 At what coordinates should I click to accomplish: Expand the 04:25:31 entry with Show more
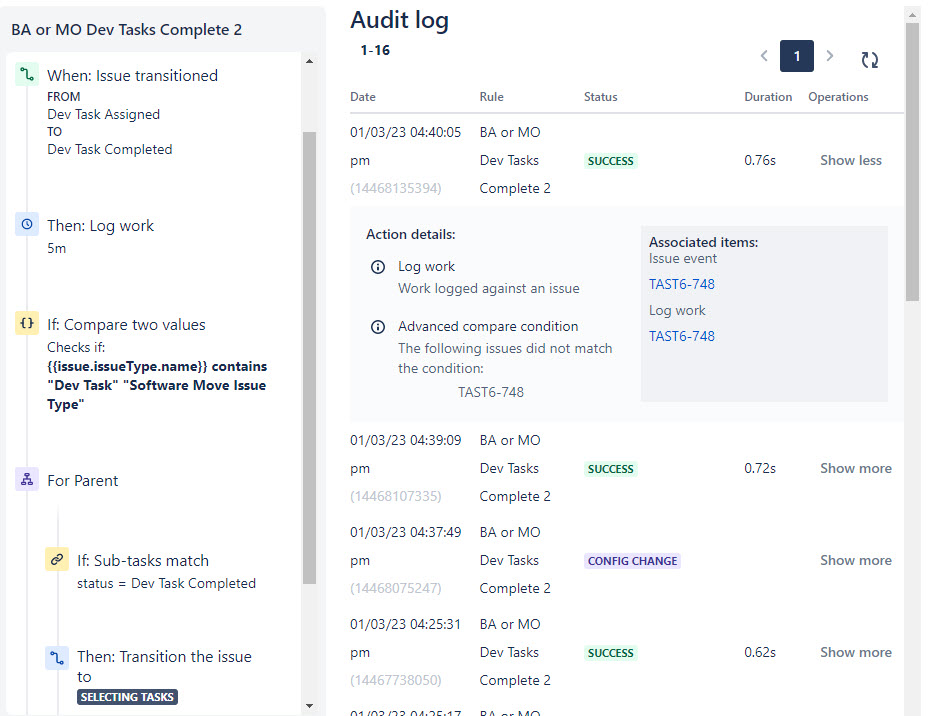(856, 652)
